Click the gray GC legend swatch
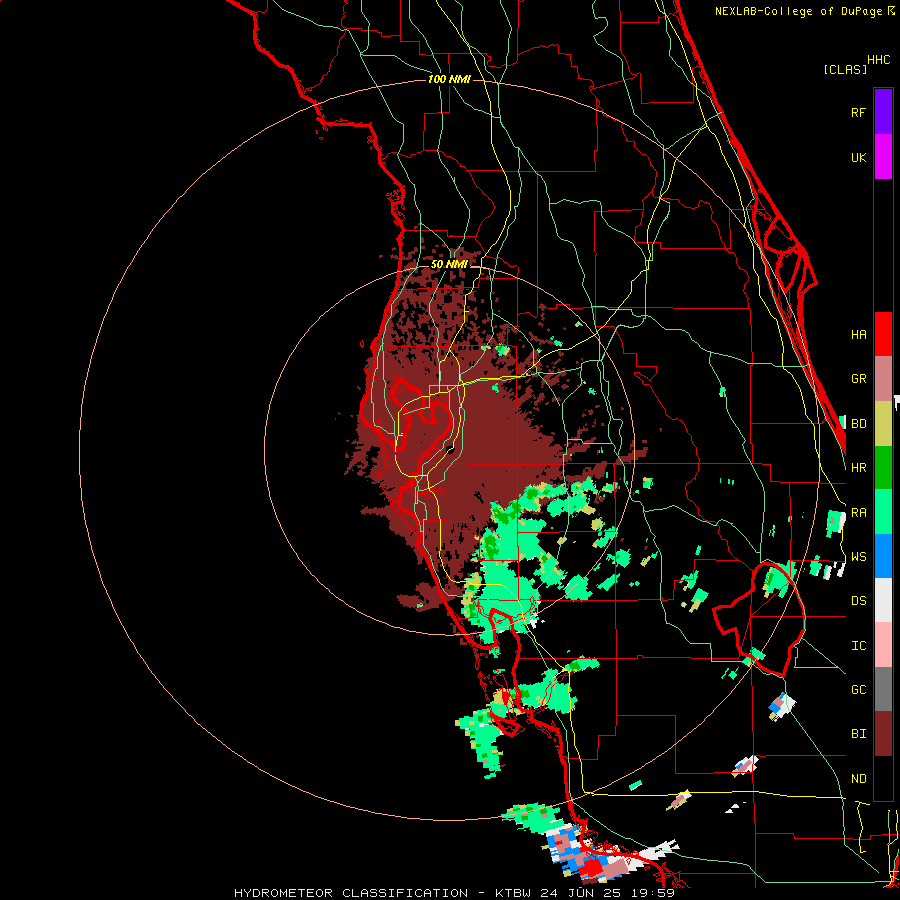The image size is (900, 900). (x=883, y=689)
